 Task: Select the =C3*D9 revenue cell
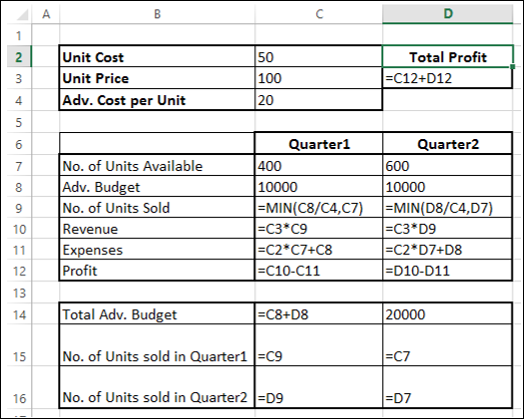[x=447, y=229]
